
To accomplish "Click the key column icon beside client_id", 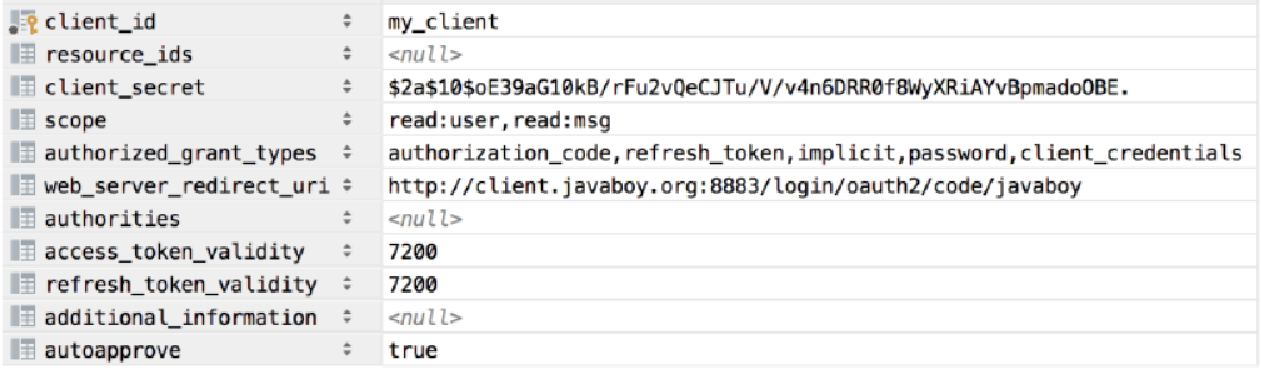I will click(x=21, y=22).
